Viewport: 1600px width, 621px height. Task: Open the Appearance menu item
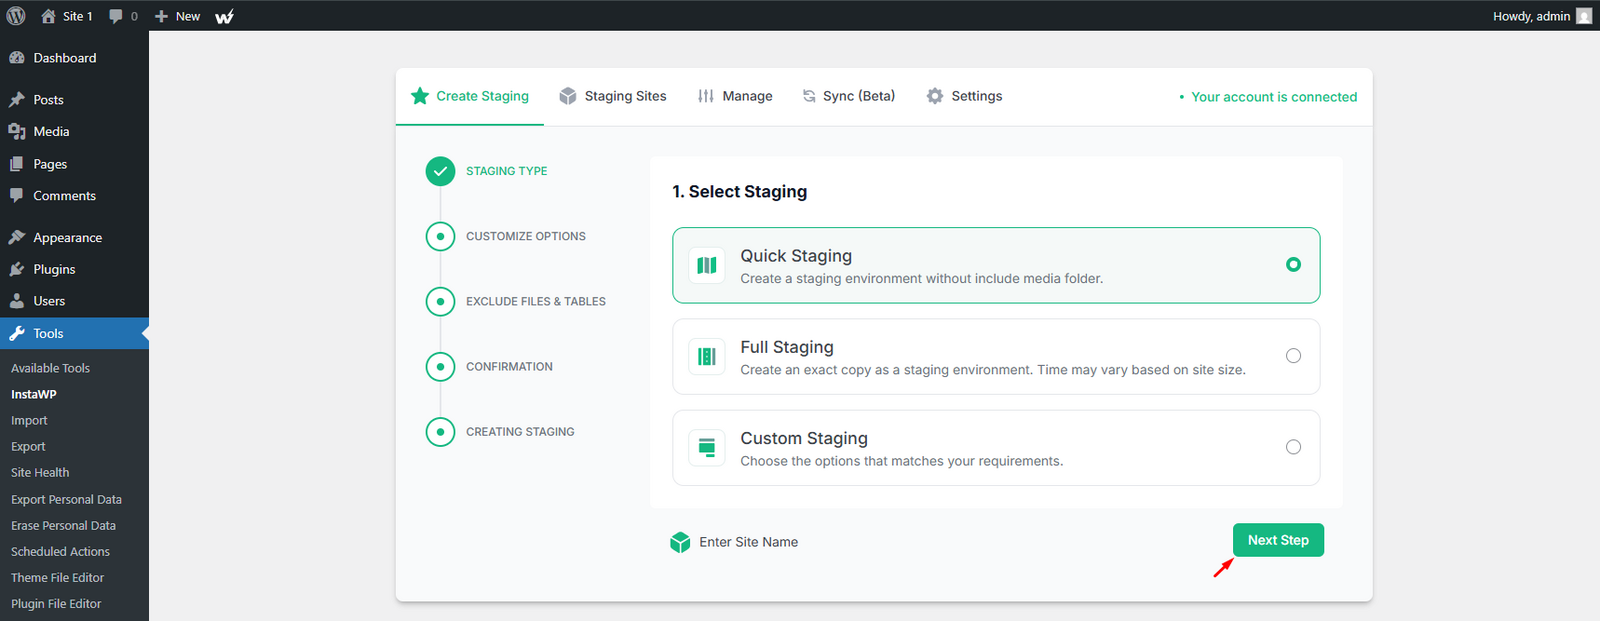[74, 238]
